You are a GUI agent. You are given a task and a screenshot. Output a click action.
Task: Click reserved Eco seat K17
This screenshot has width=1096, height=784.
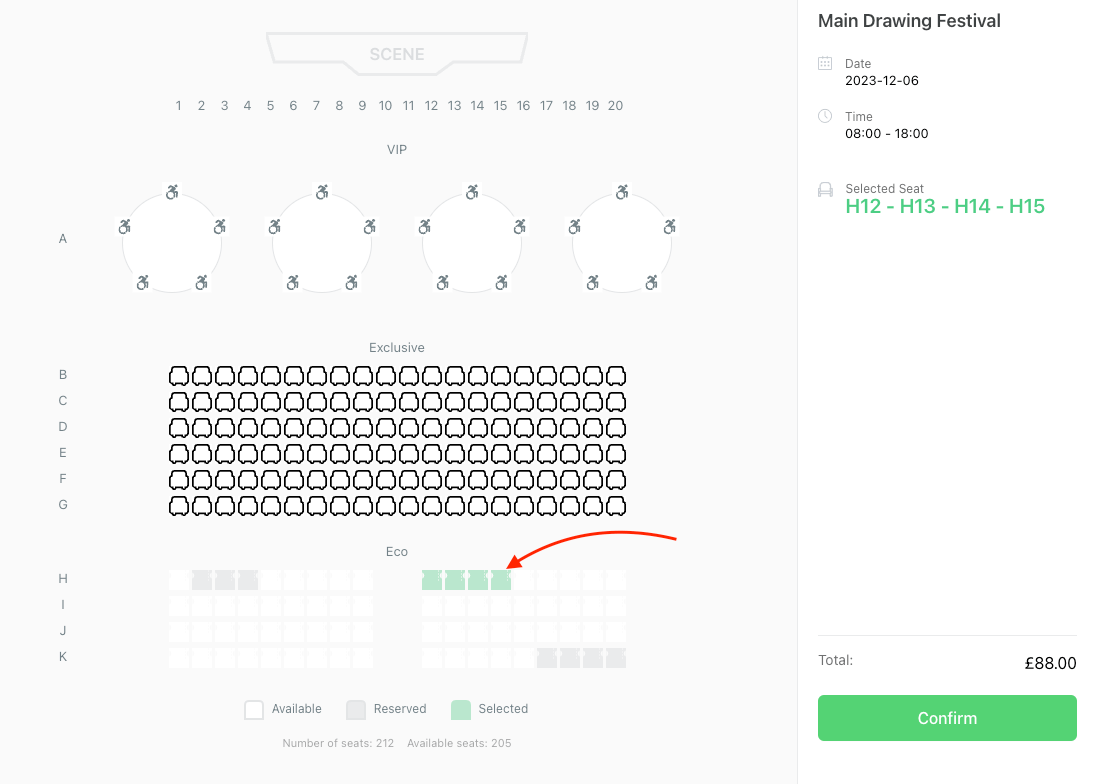[x=547, y=658]
